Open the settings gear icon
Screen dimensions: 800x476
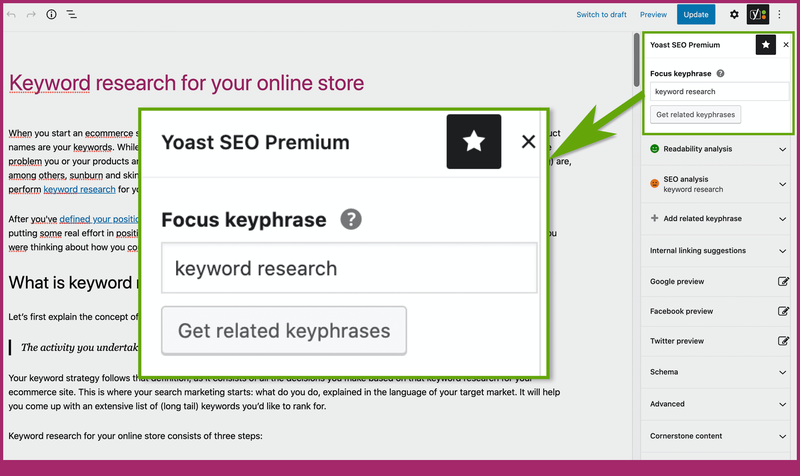click(735, 15)
